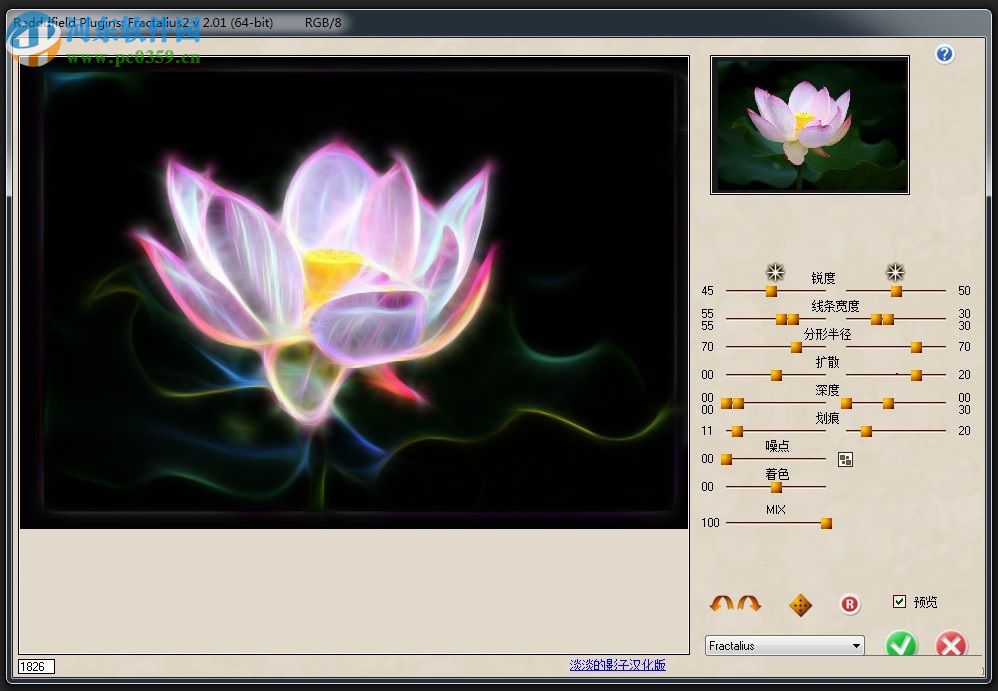998x691 pixels.
Task: Click the left 线条宽度 dual slider handles
Action: 787,319
